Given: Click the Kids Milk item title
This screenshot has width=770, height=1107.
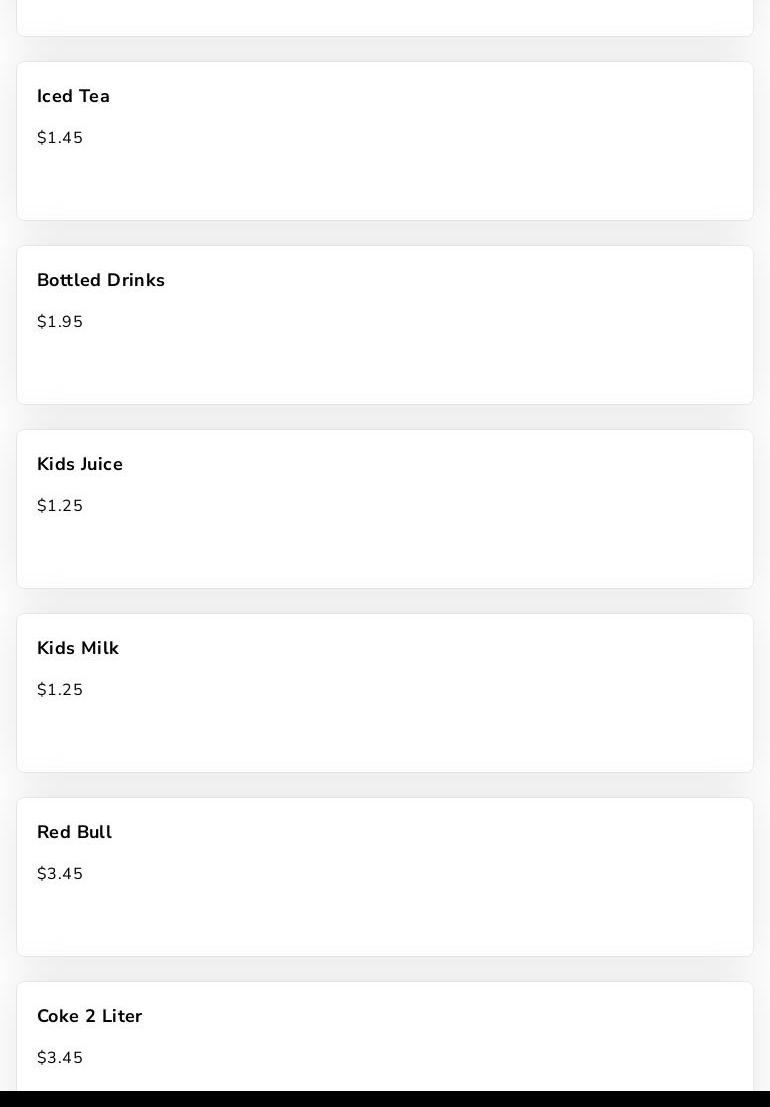Looking at the screenshot, I should 78,649.
